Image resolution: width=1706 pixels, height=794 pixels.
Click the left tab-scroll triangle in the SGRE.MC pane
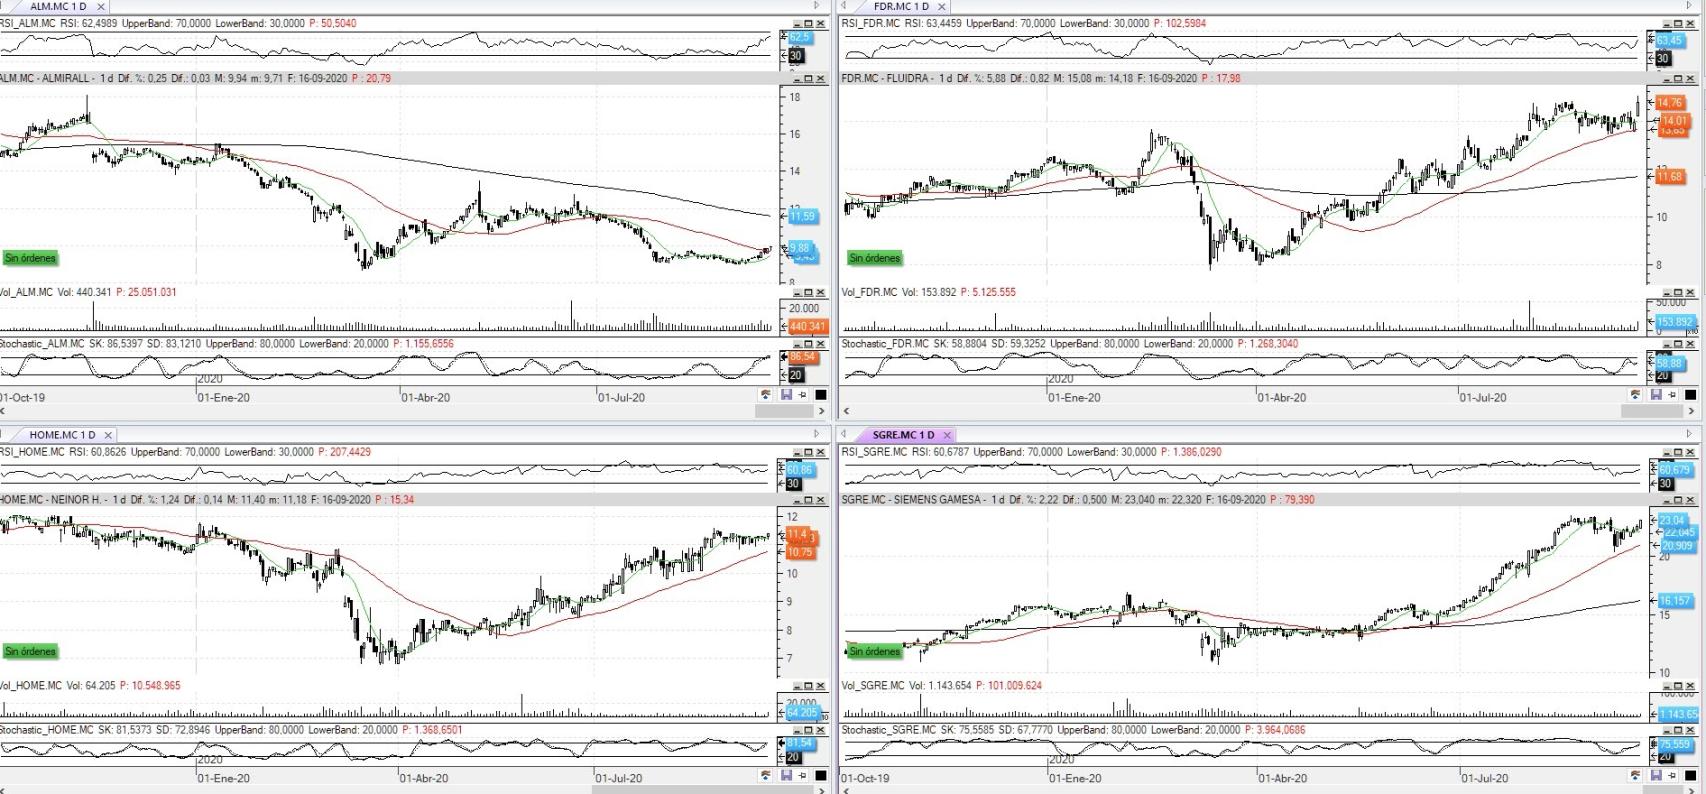point(843,434)
